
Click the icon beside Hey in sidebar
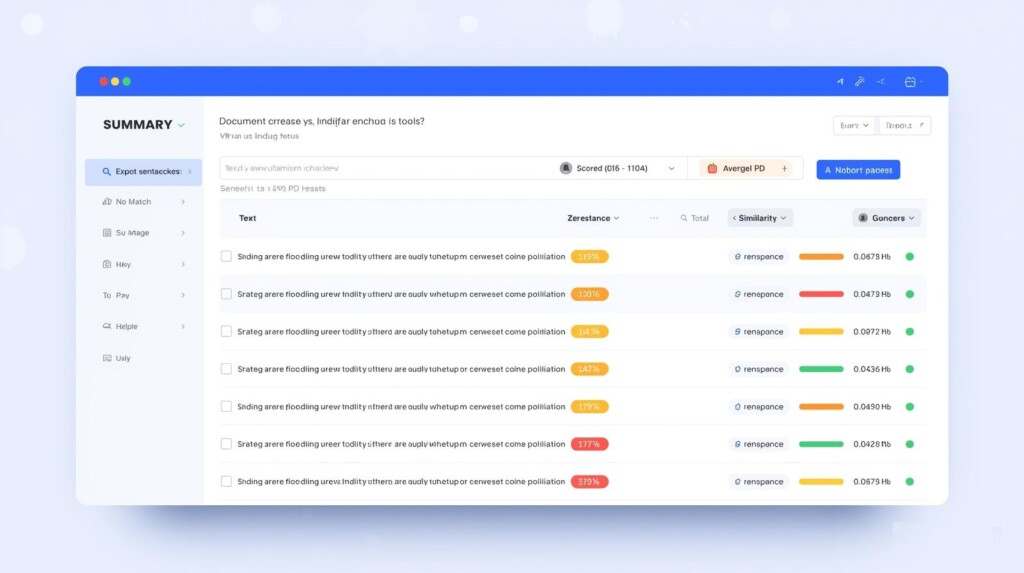[x=106, y=264]
